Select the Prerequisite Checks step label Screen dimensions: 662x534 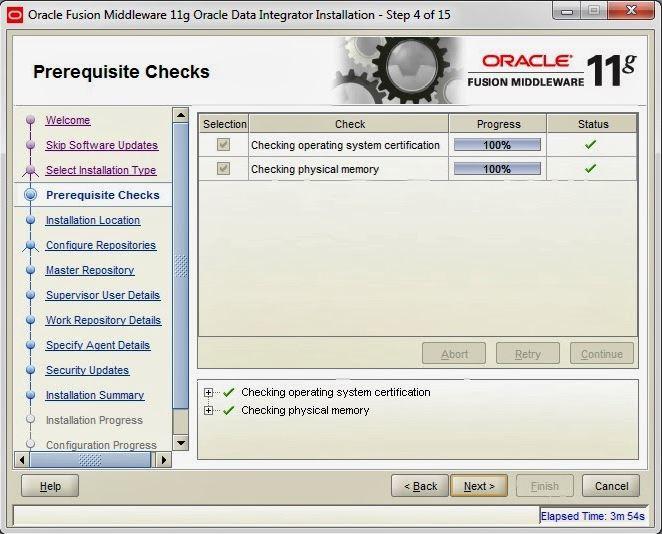(103, 195)
